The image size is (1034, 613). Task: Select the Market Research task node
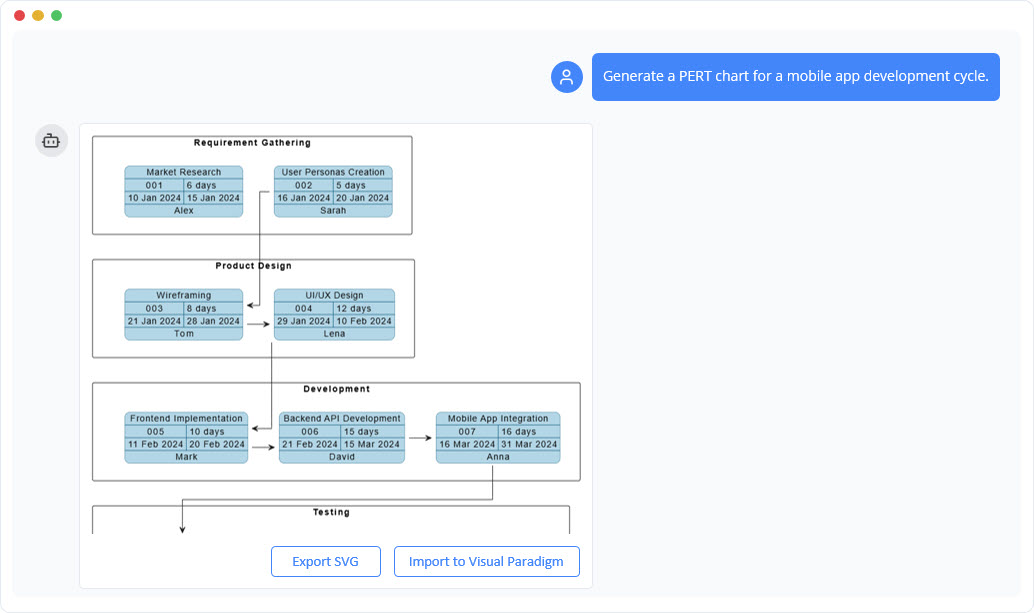pos(183,189)
